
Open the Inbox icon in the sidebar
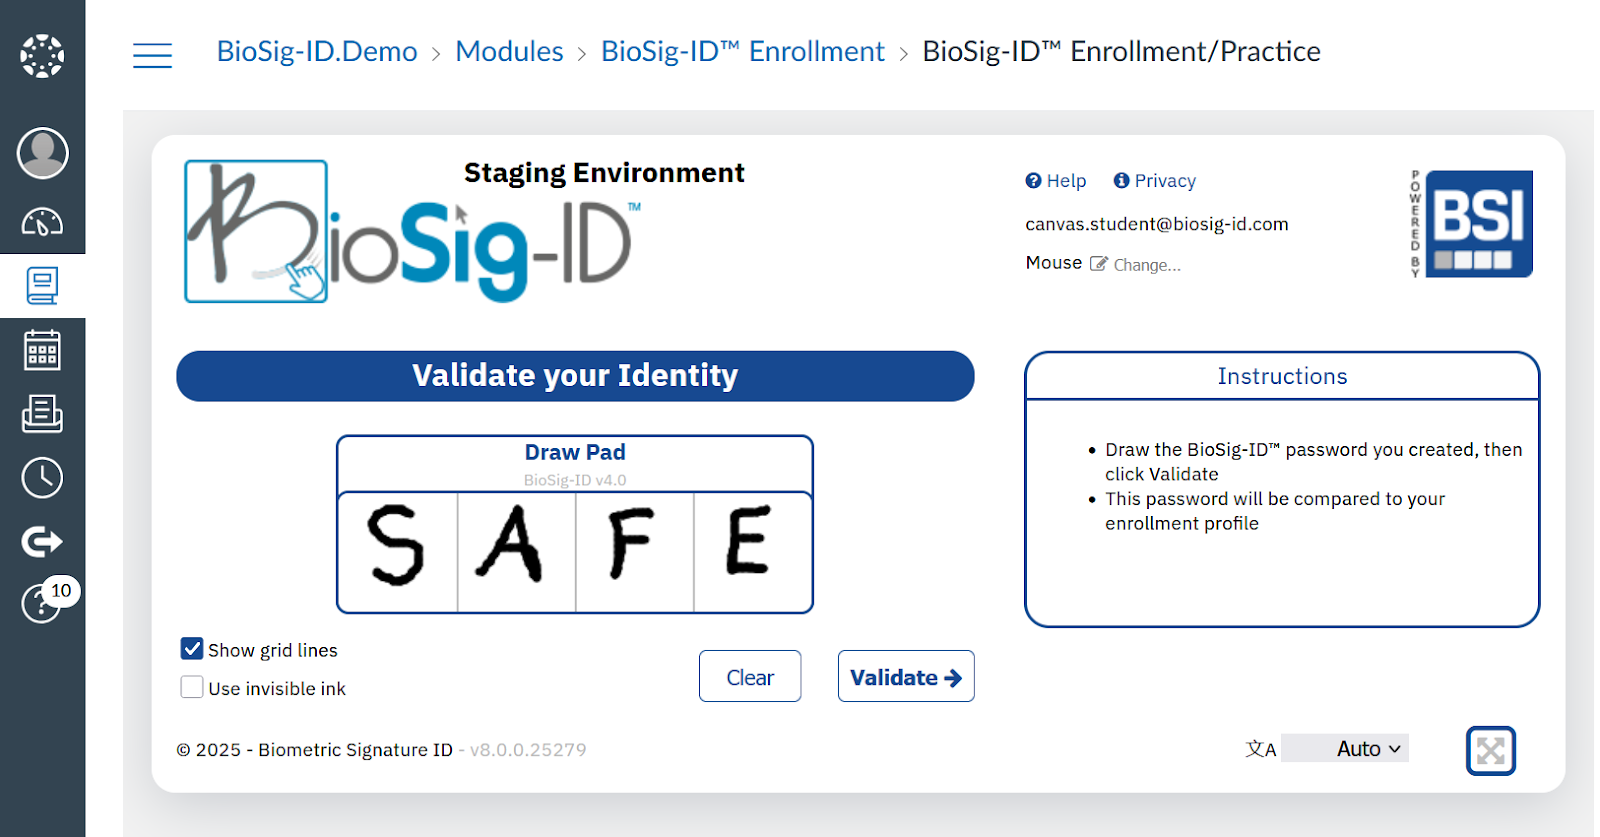click(x=43, y=414)
